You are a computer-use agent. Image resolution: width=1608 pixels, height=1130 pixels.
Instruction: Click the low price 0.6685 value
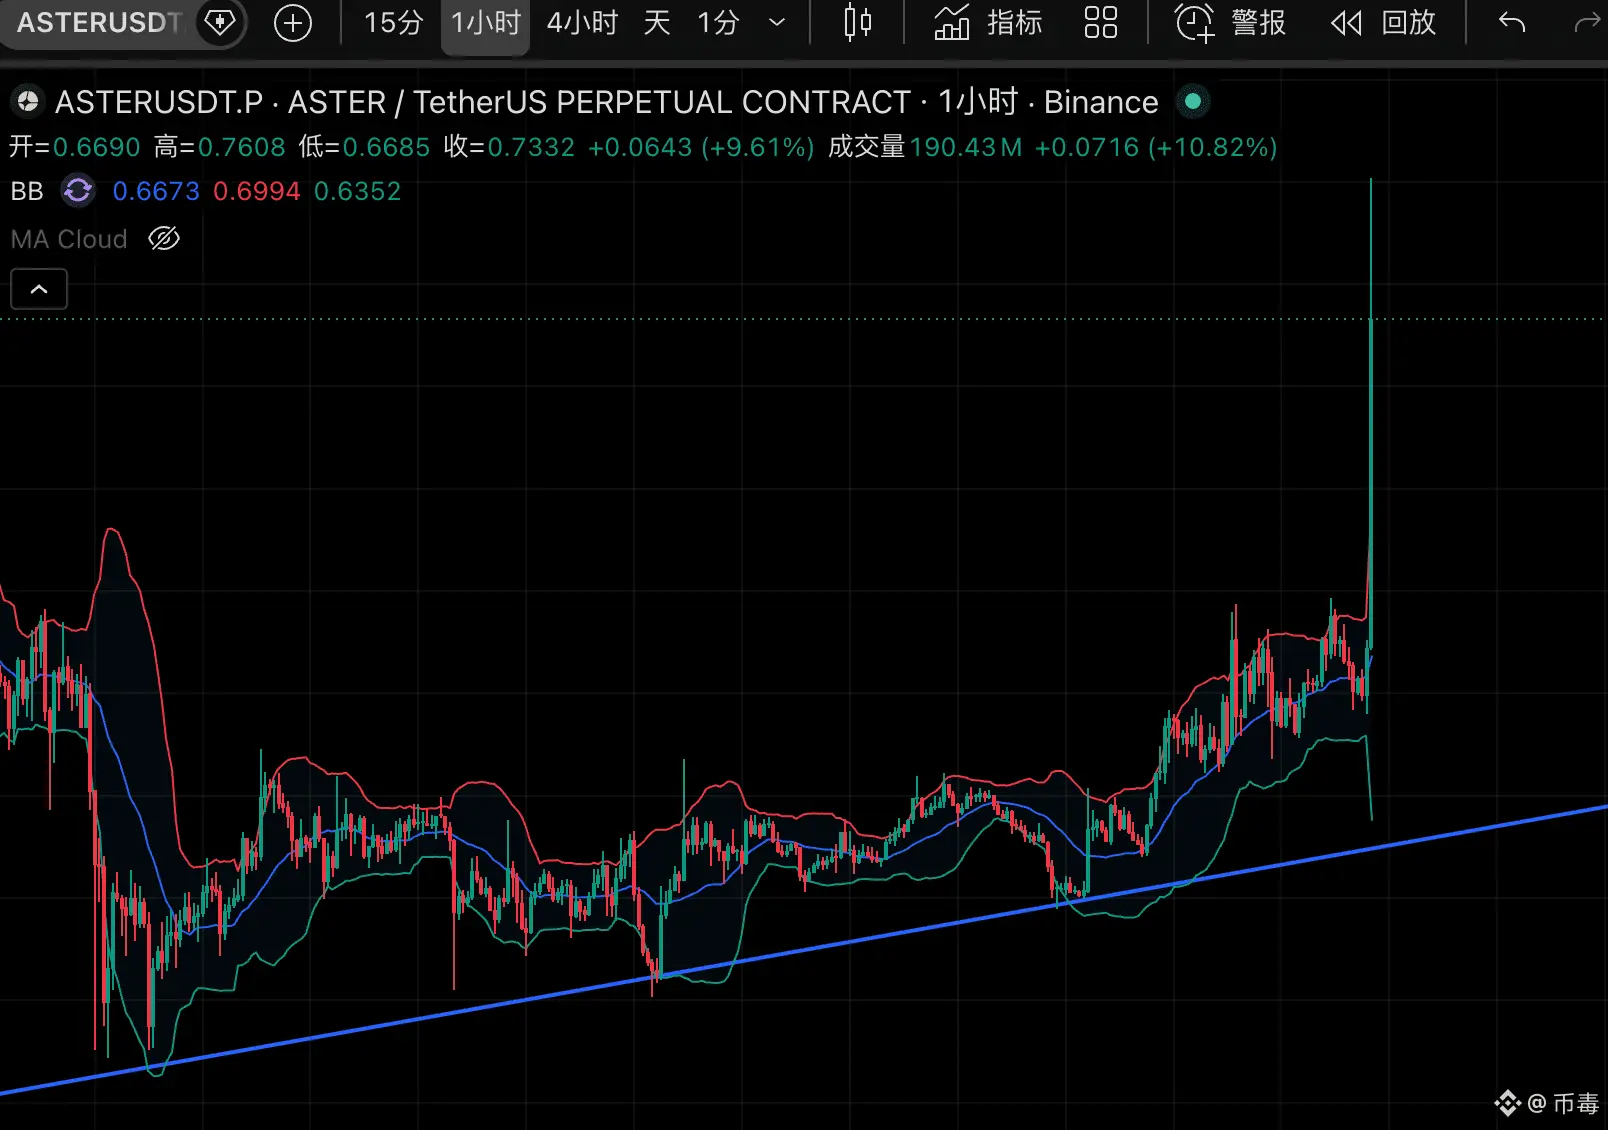386,147
